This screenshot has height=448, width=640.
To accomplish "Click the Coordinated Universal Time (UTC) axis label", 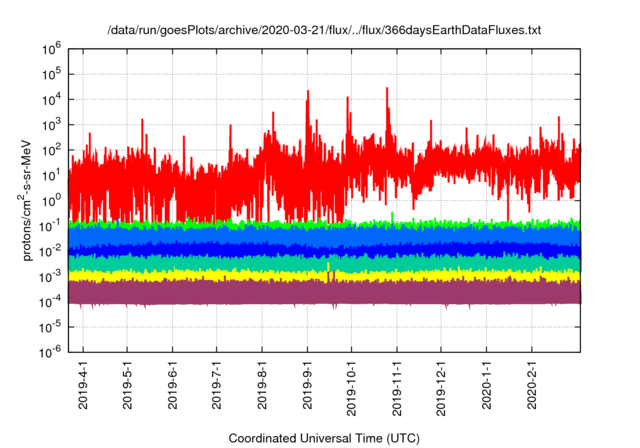I will [x=324, y=438].
